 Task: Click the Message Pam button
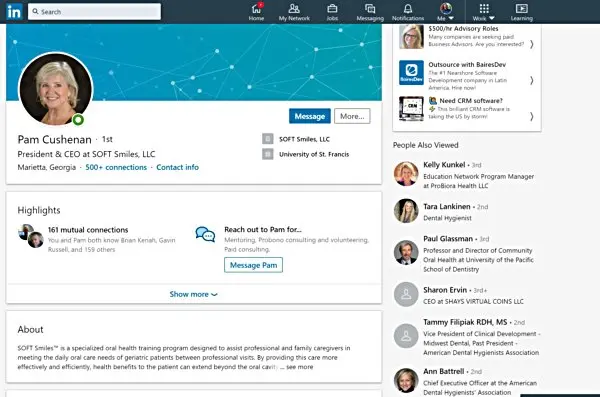(x=253, y=265)
